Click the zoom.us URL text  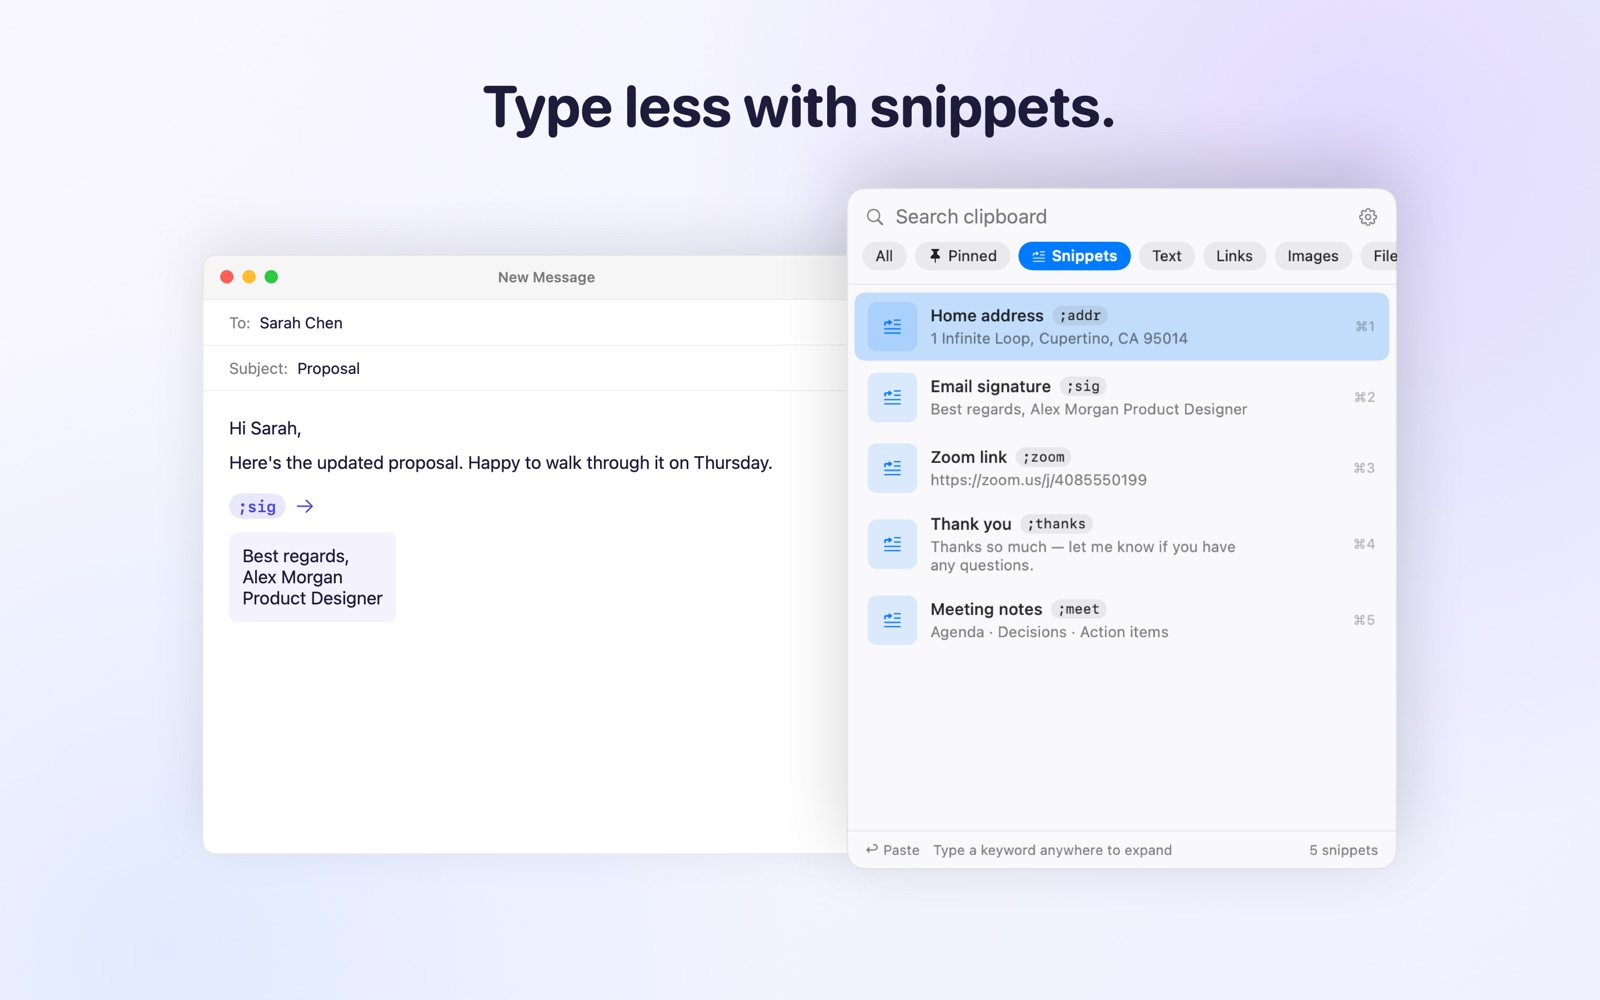click(1038, 480)
